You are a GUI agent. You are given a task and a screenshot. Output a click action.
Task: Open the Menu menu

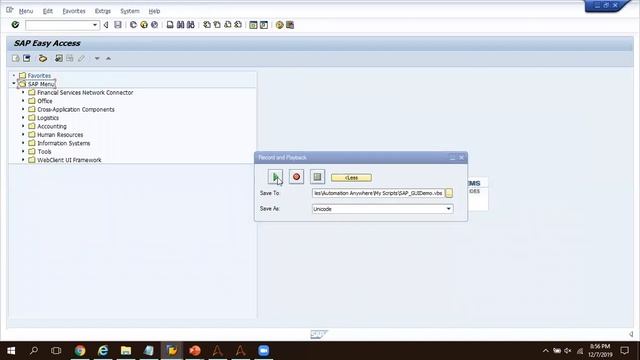click(x=26, y=11)
